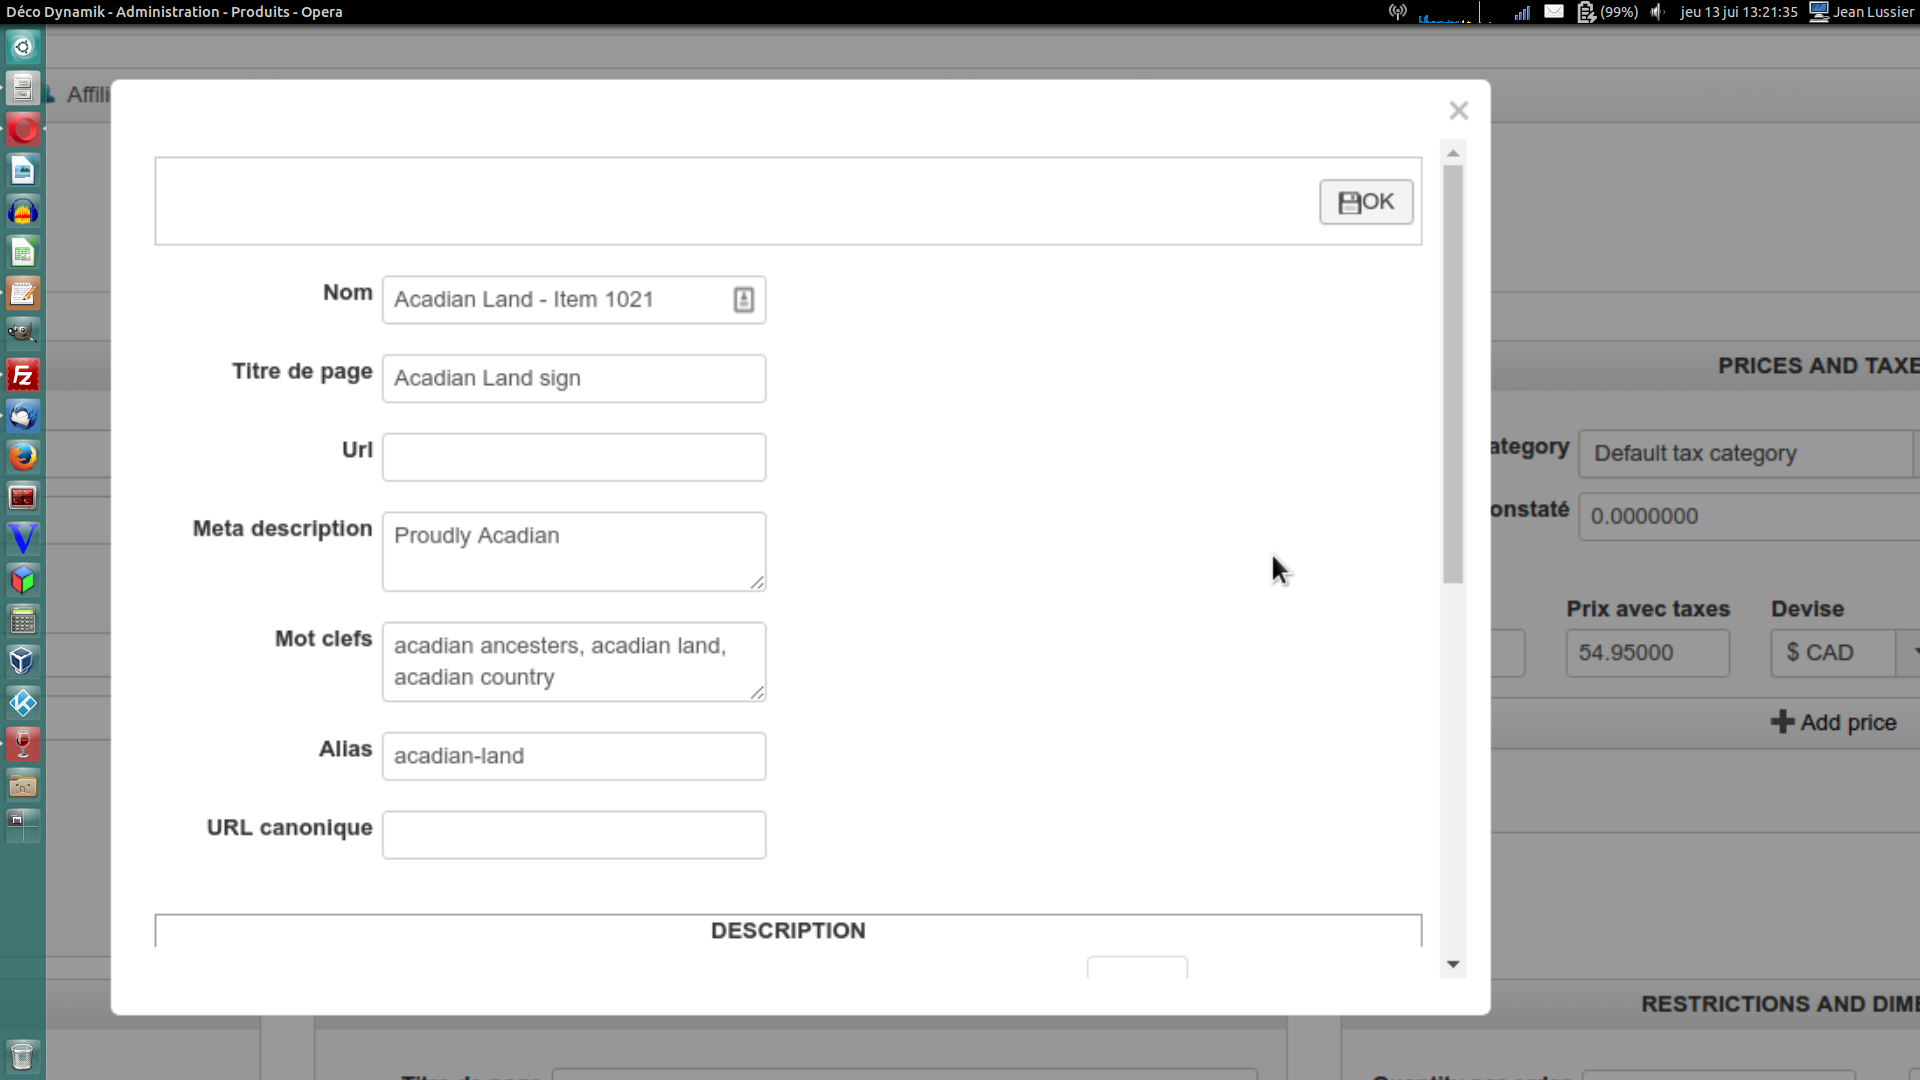Click the Opera browser dock icon
Viewport: 1920px width, 1080px height.
pos(22,129)
